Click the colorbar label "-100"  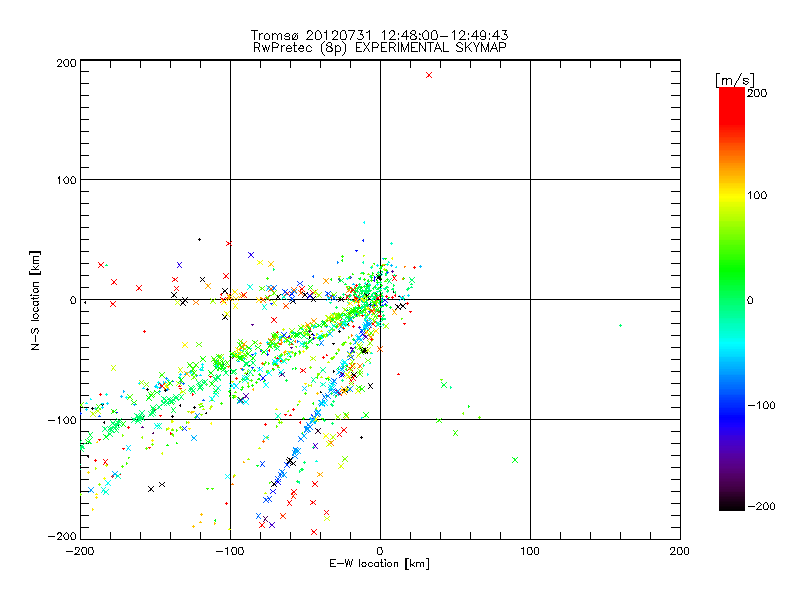761,405
